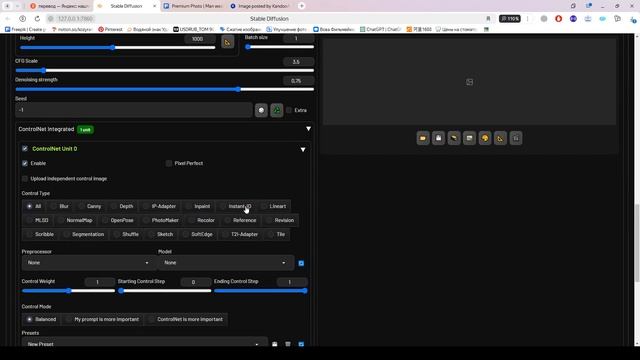Screen dimensions: 640x360
Task: Click the last gray icon in output toolbar
Action: [516, 138]
